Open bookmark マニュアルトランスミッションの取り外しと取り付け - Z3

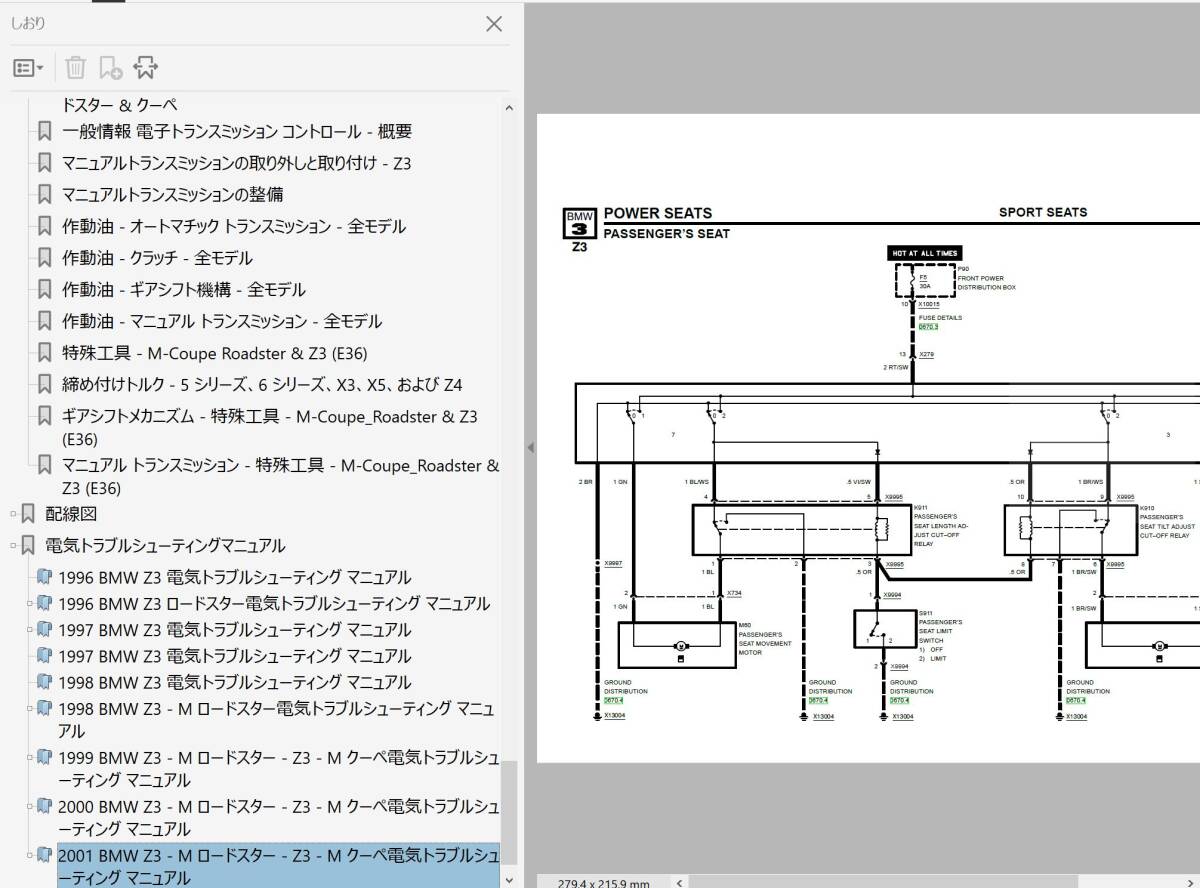pos(237,163)
